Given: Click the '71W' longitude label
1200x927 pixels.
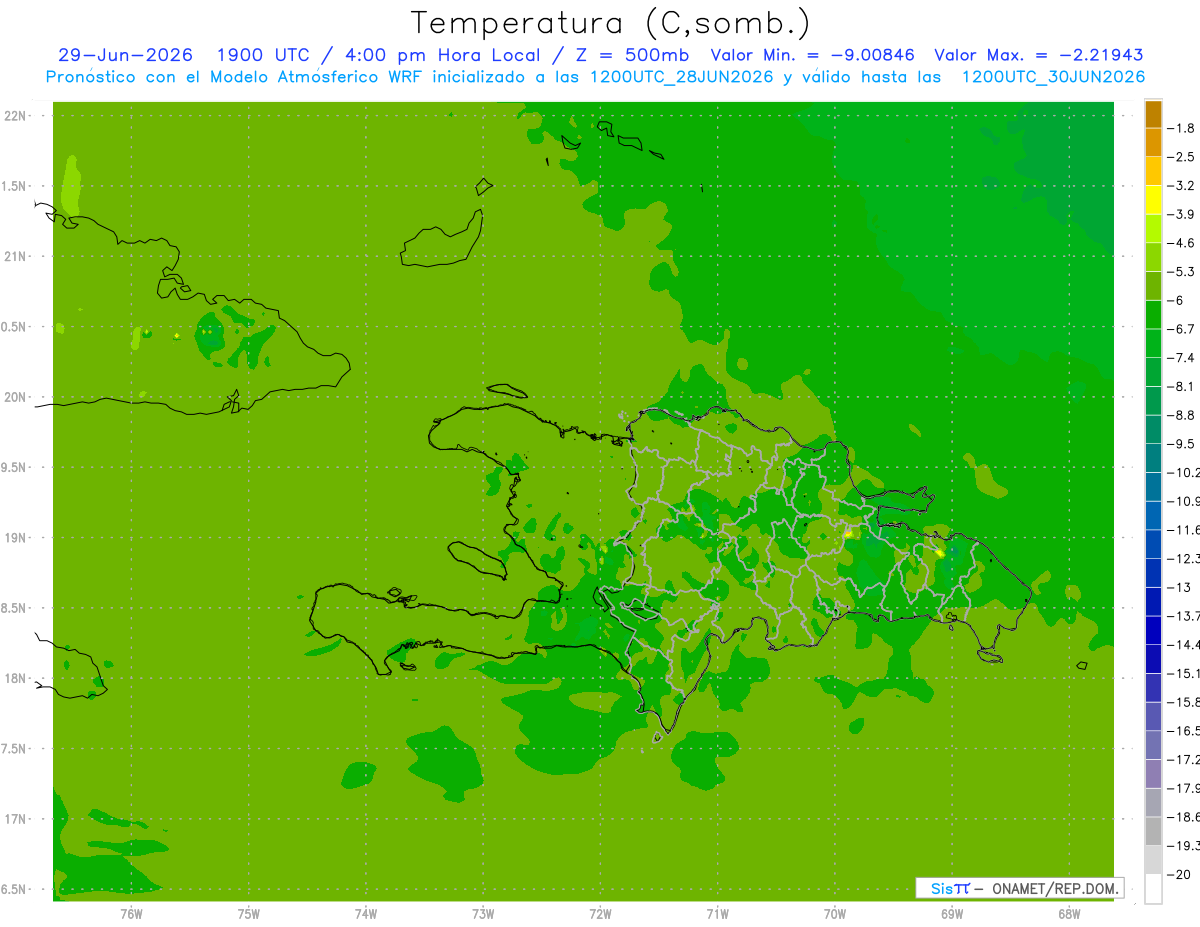Looking at the screenshot, I should coord(717,914).
